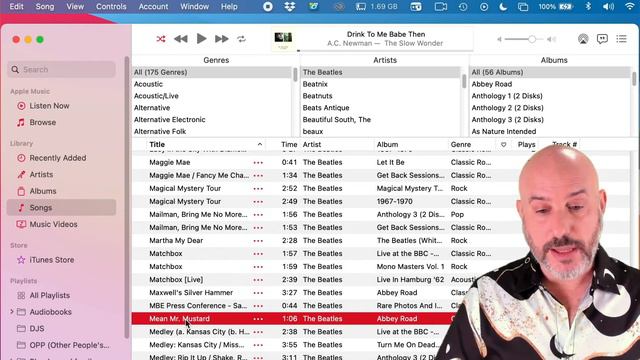Skip to previous track
This screenshot has width=640, height=360.
click(x=181, y=39)
